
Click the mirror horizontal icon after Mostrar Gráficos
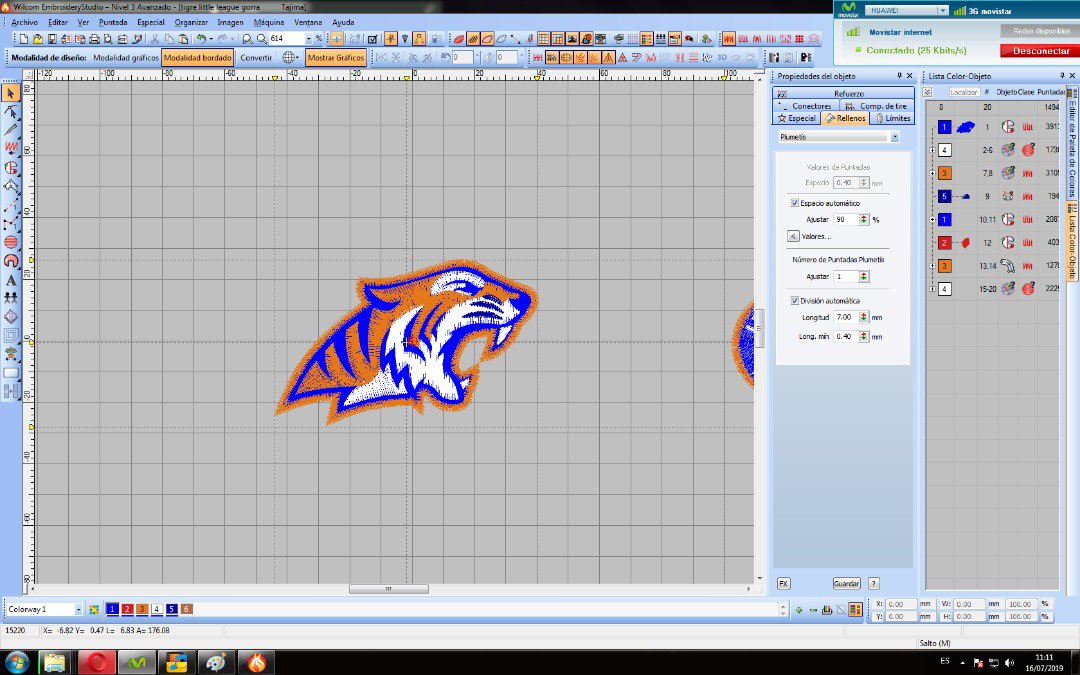click(381, 58)
